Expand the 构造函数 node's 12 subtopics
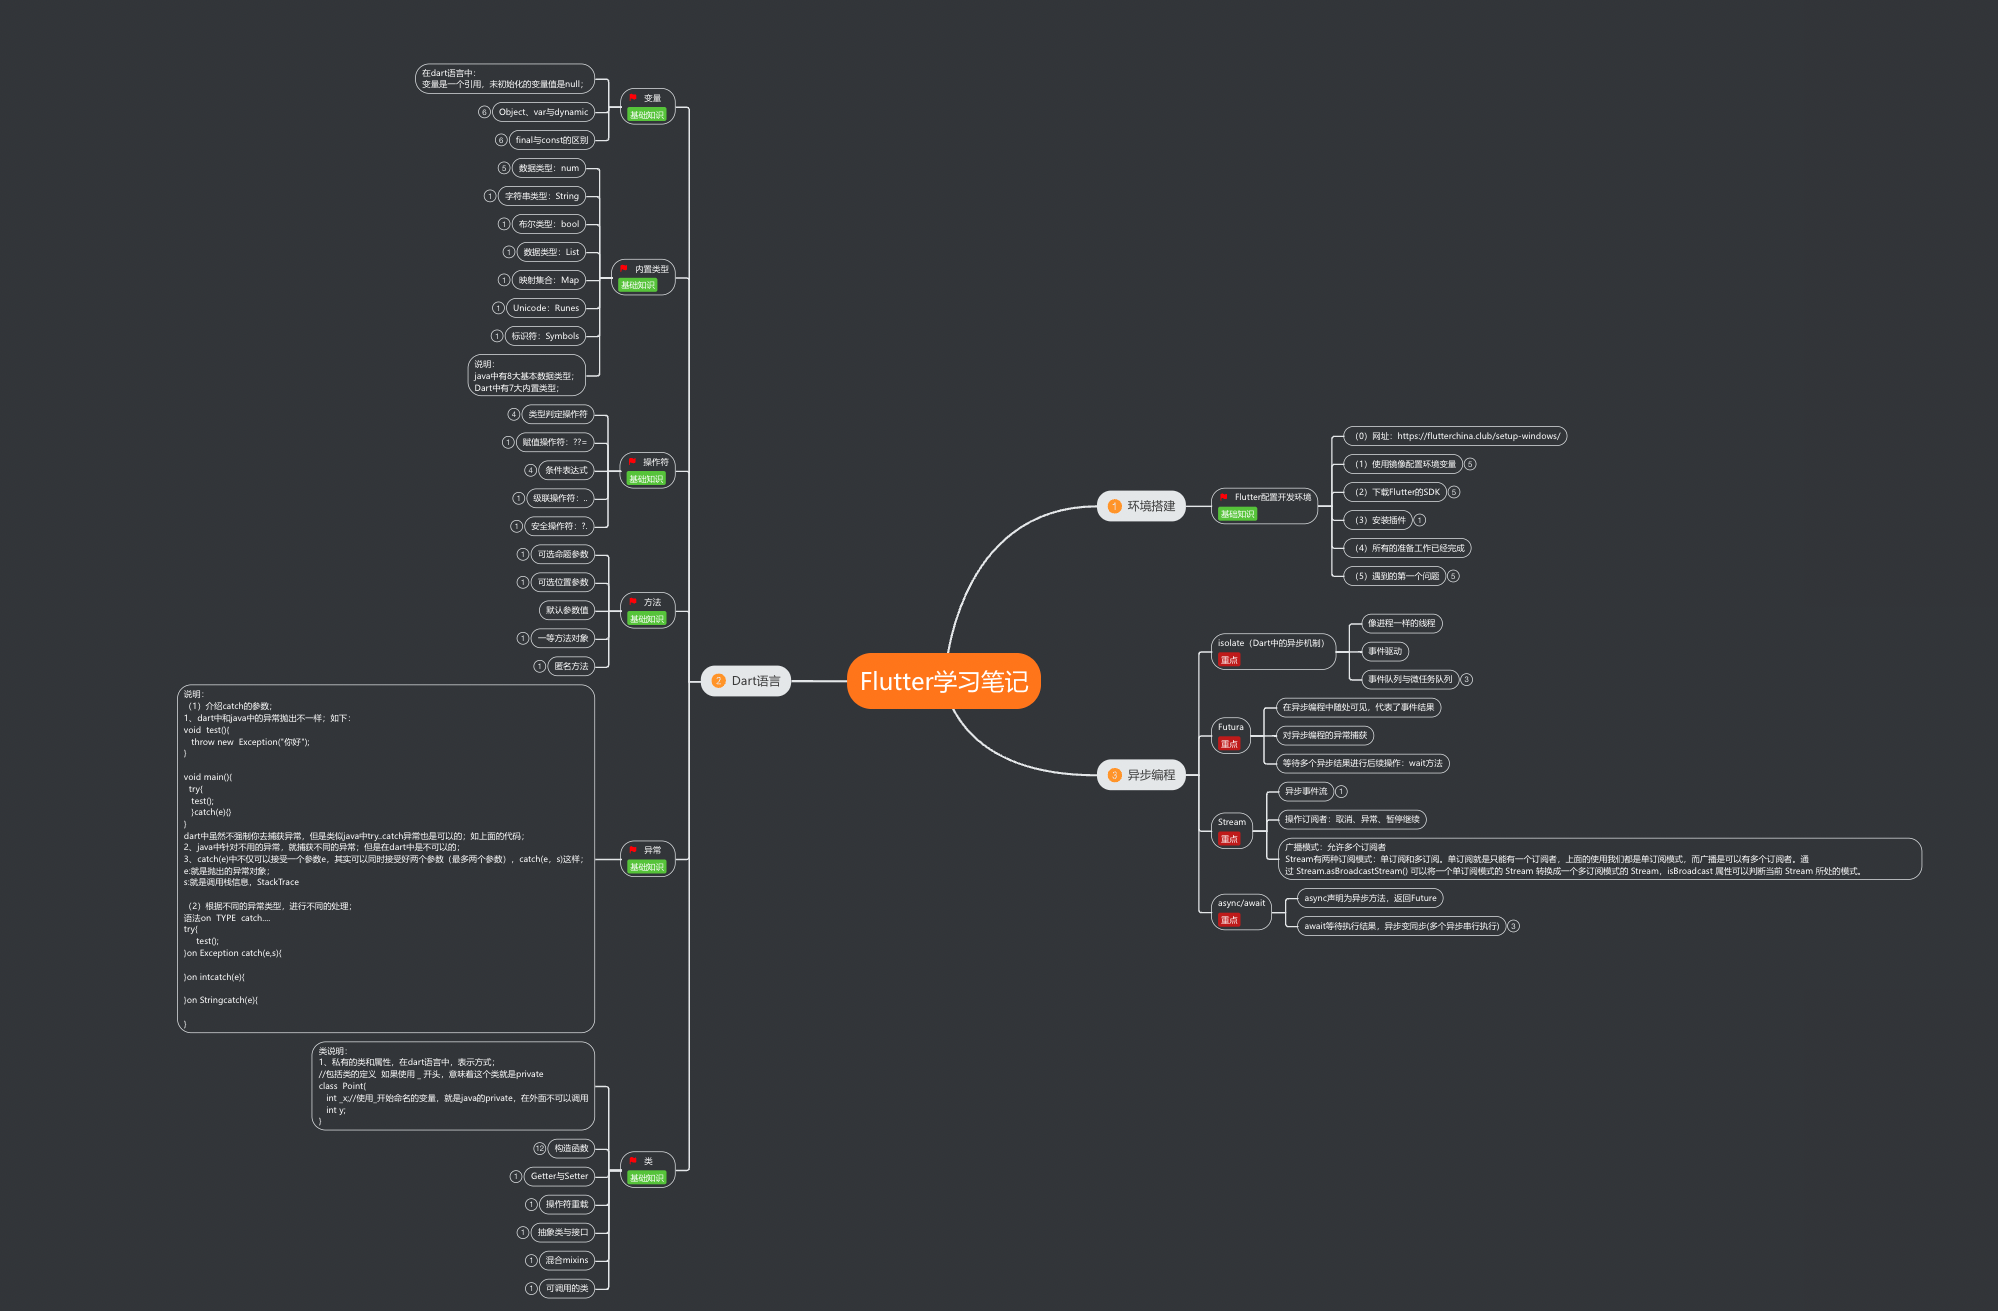The height and width of the screenshot is (1311, 1998). click(540, 1148)
